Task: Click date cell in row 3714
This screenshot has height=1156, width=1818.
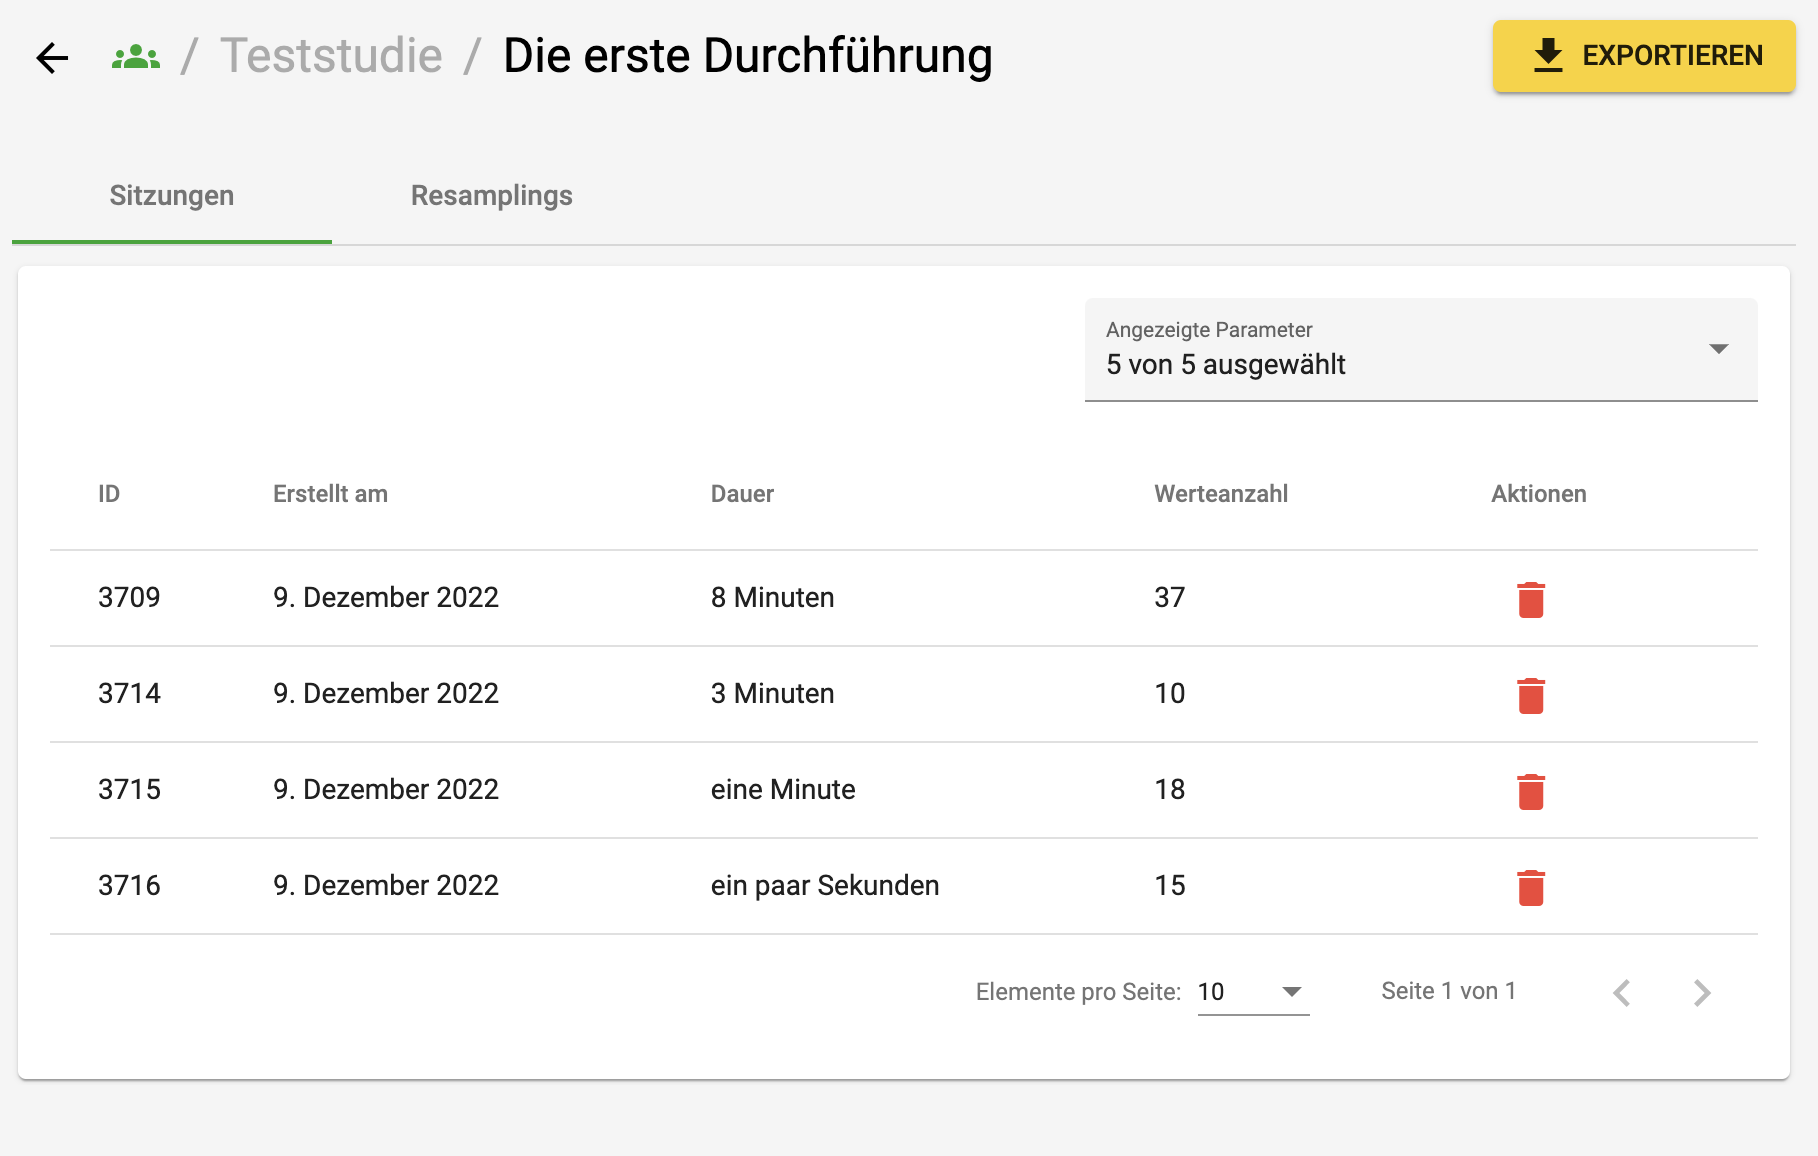Action: point(386,693)
